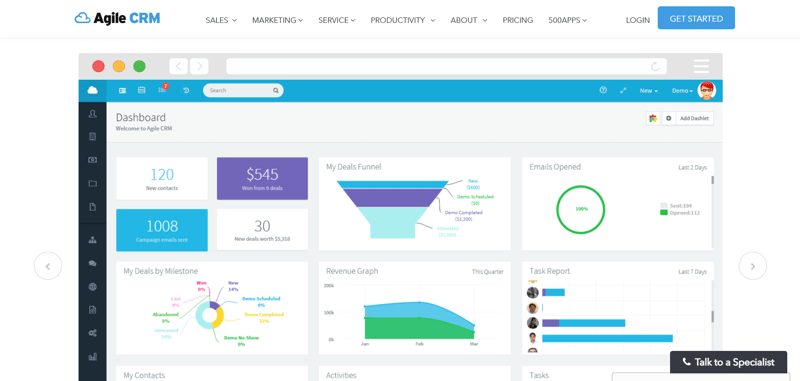Image resolution: width=800 pixels, height=381 pixels.
Task: Open the Demo account dropdown
Action: pyautogui.click(x=682, y=90)
